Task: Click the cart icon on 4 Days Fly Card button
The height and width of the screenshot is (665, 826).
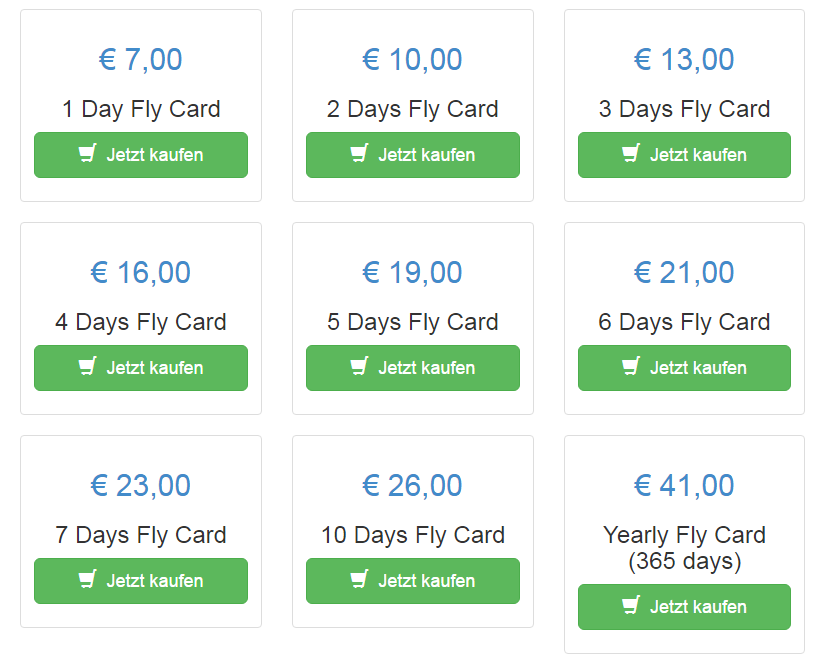Action: click(x=90, y=368)
